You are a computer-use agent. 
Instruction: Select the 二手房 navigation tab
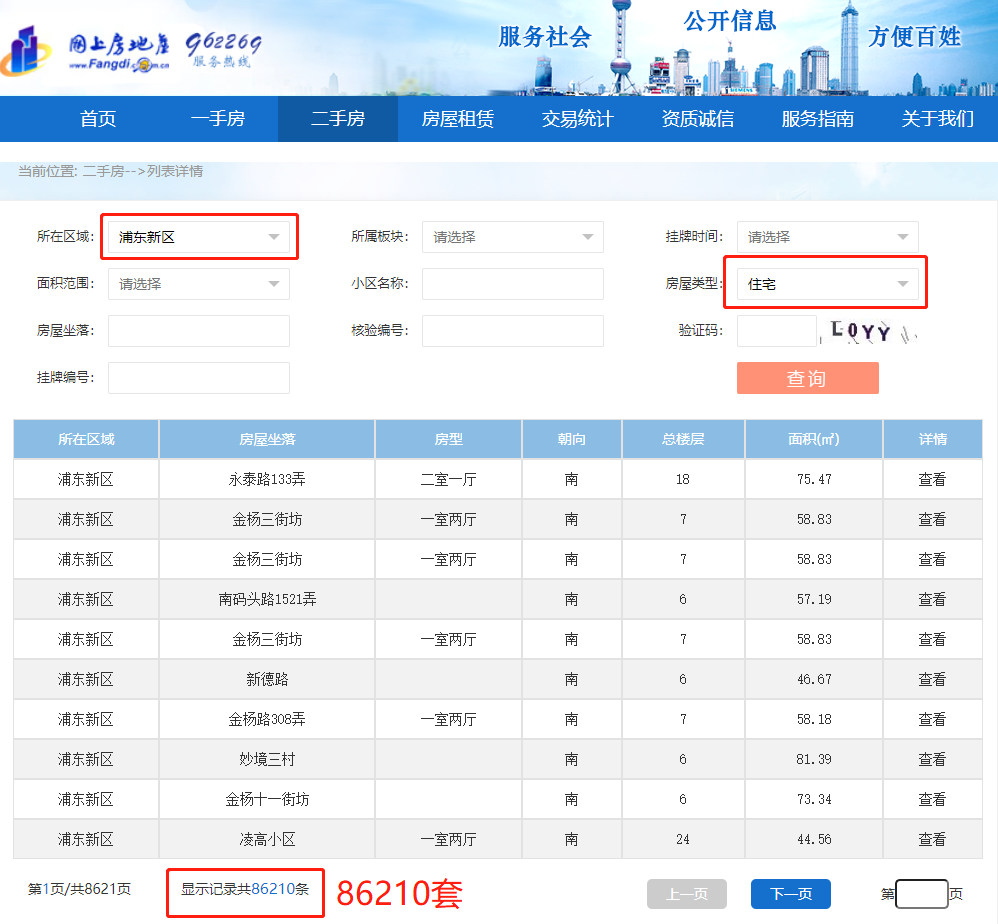338,119
